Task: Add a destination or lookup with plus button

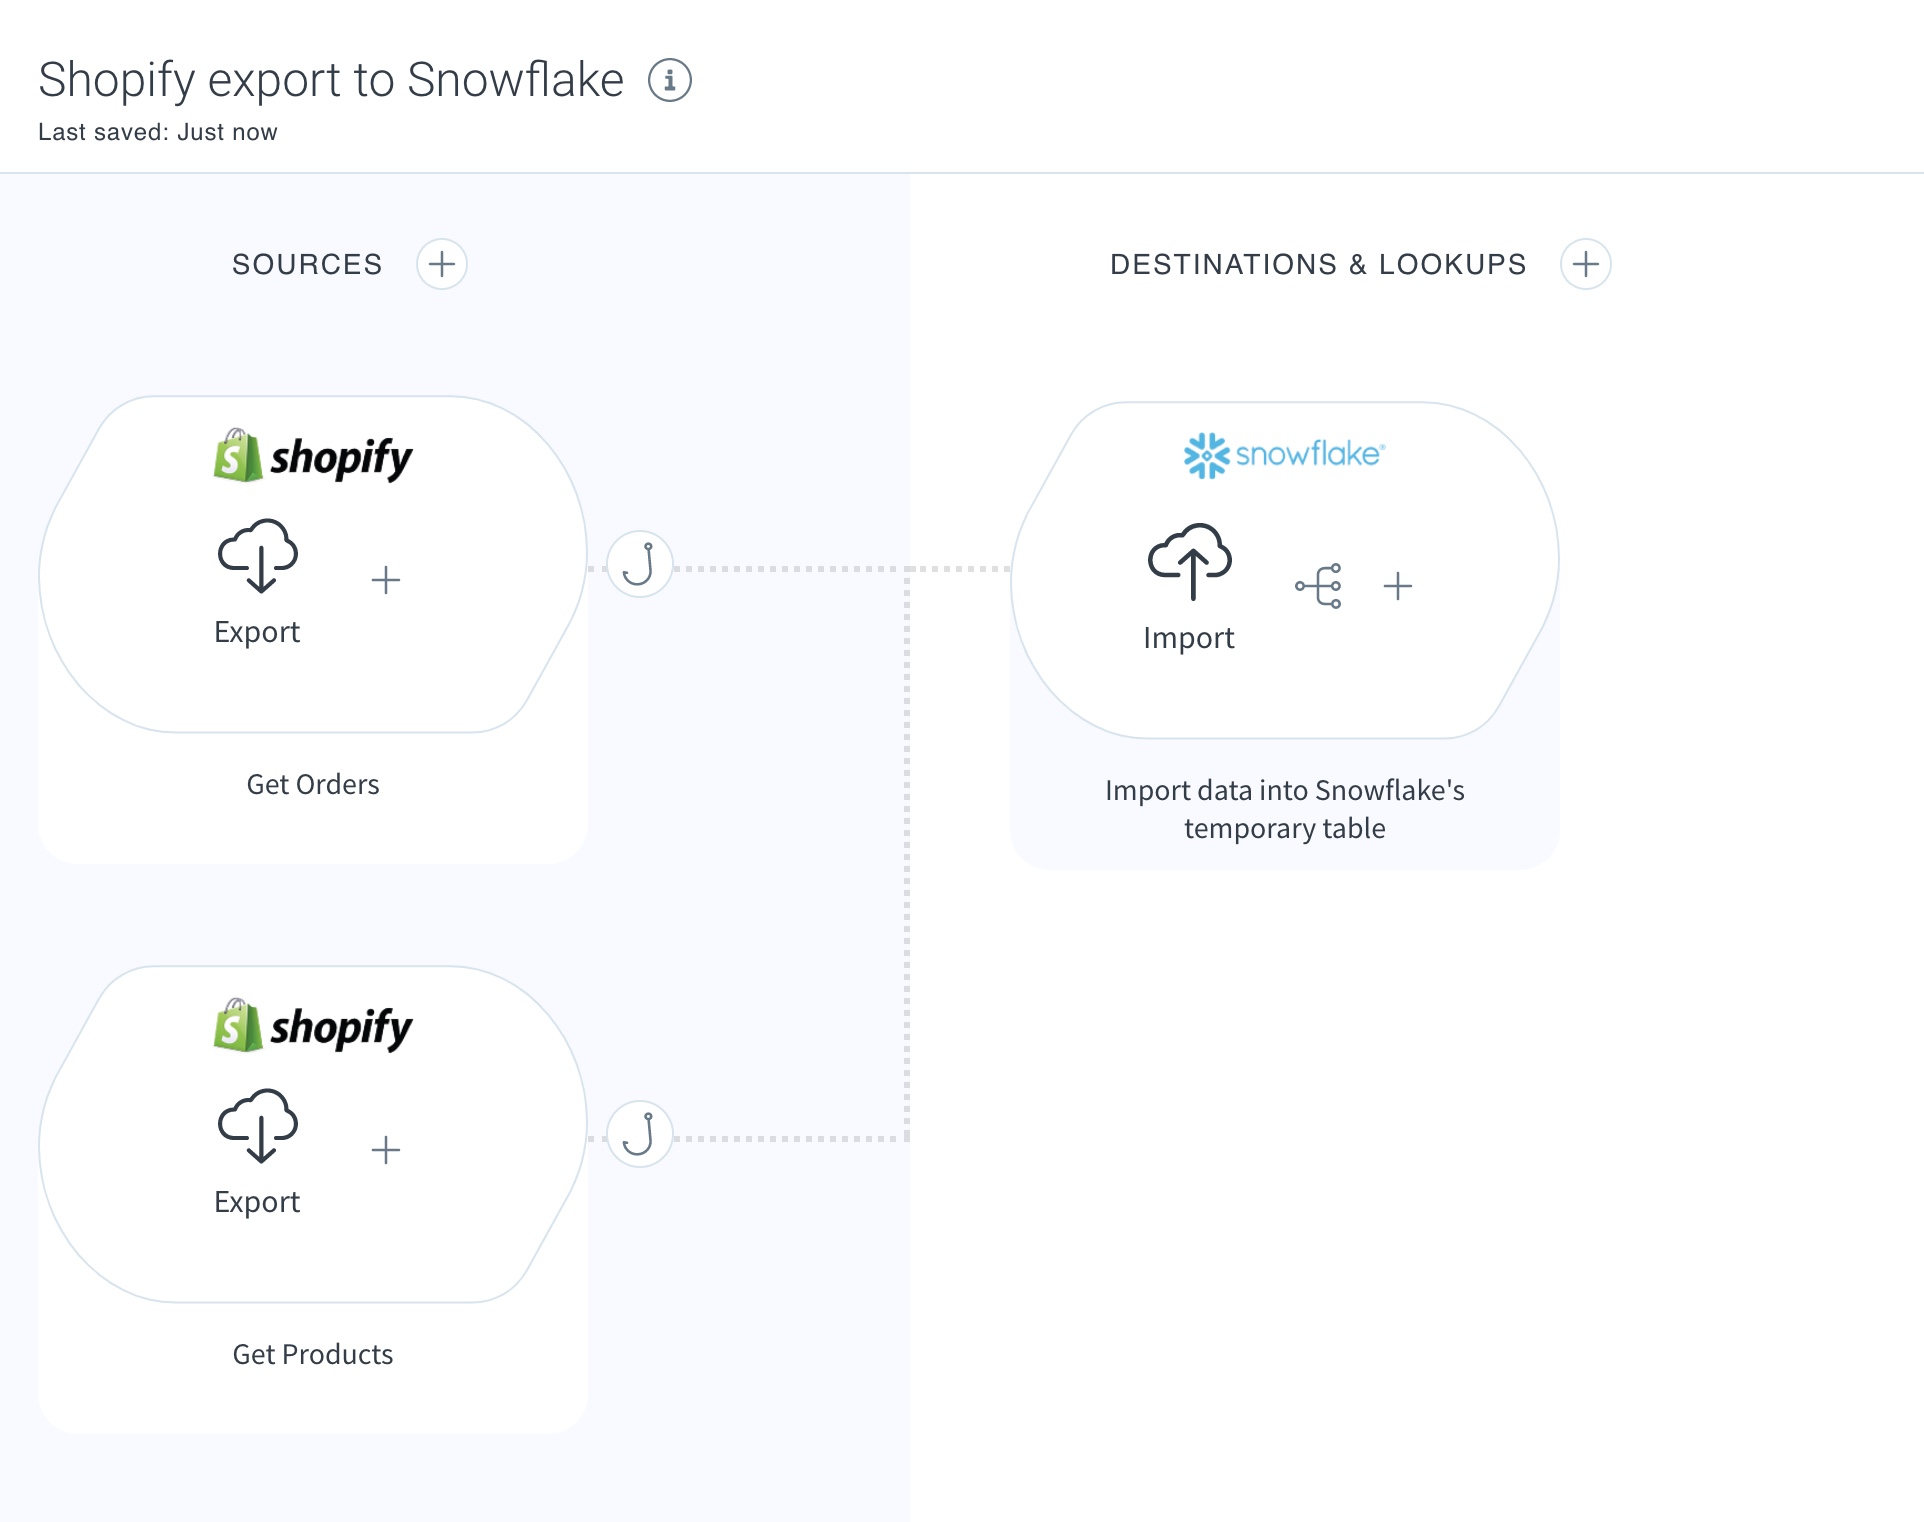Action: coord(1586,264)
